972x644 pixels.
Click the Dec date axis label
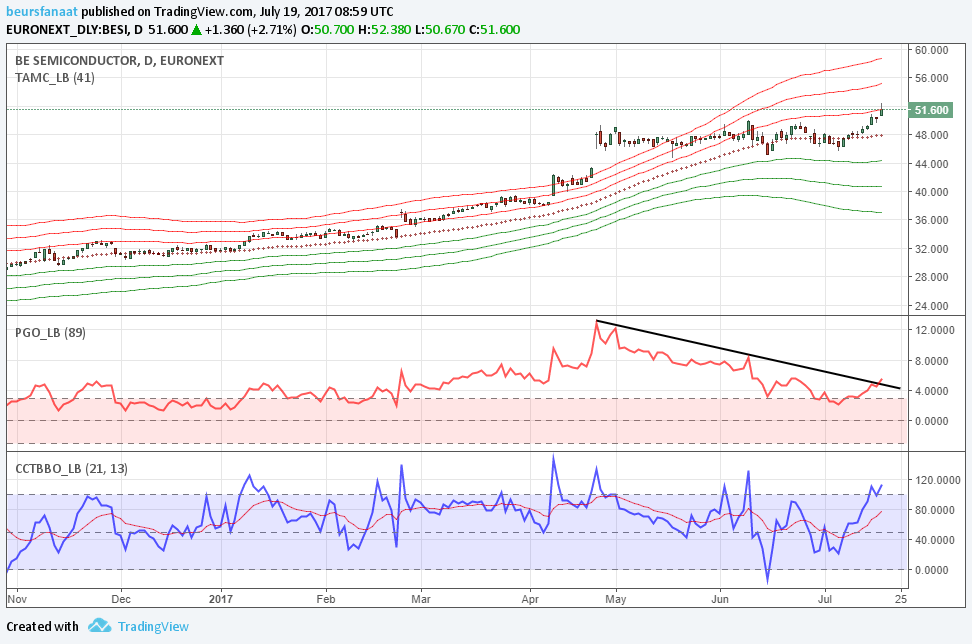point(121,599)
